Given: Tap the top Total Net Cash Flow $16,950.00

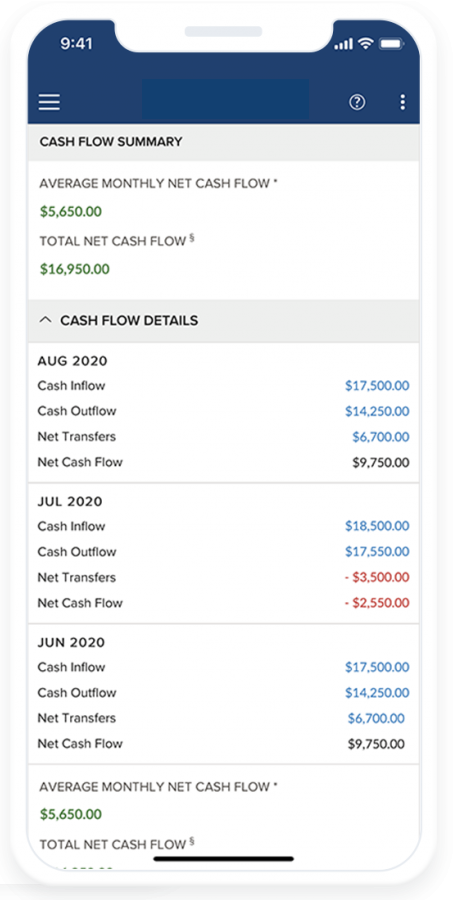Looking at the screenshot, I should 75,269.
